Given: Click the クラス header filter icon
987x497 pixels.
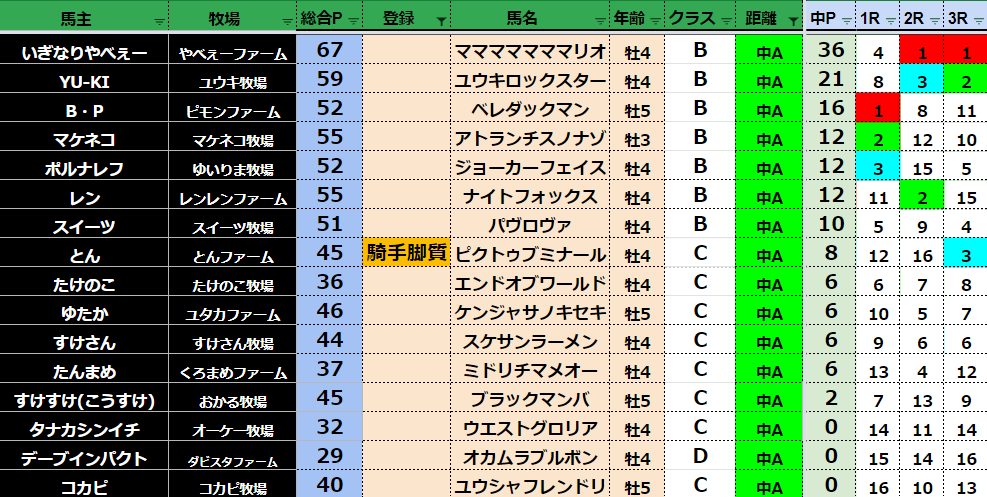Looking at the screenshot, I should 725,20.
